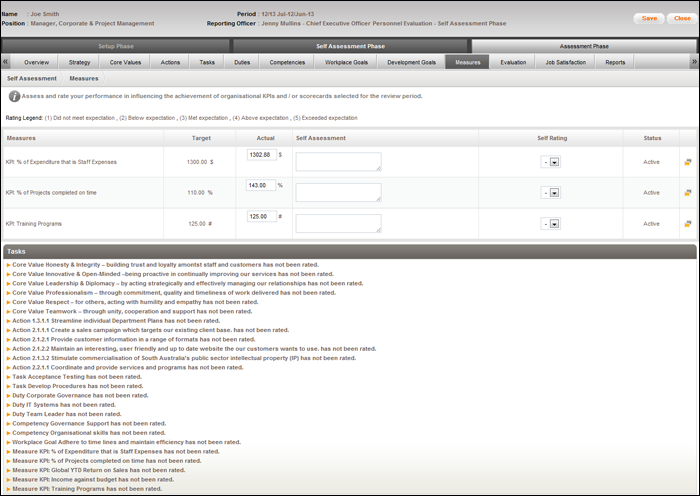Switch to the Reports tab
700x496 pixels.
tap(615, 63)
